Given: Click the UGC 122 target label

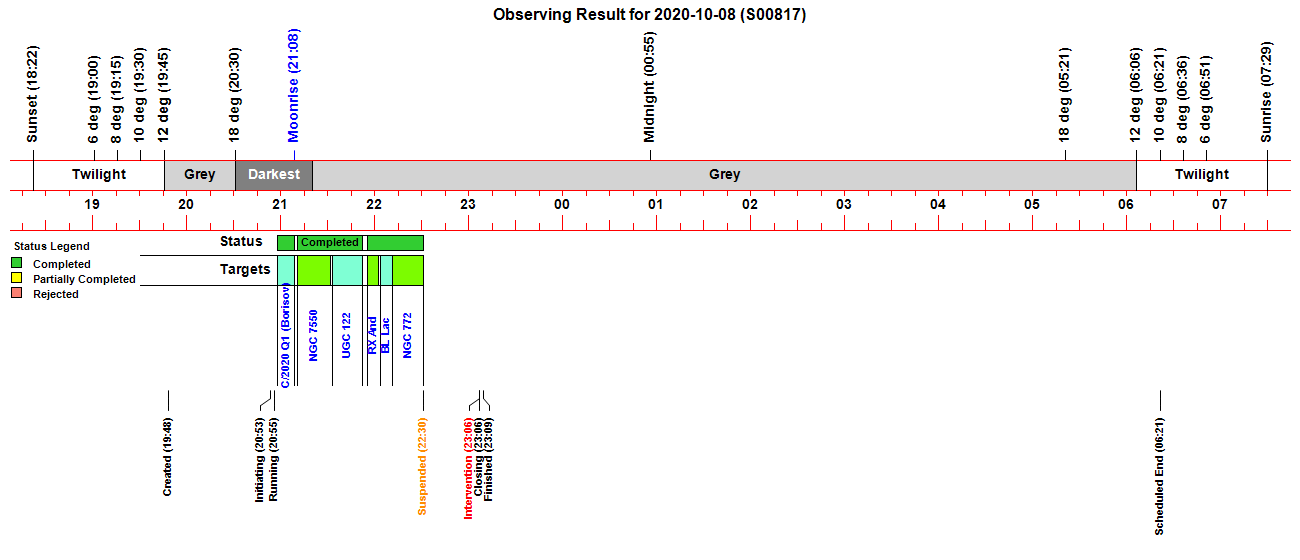Looking at the screenshot, I should click(x=347, y=335).
